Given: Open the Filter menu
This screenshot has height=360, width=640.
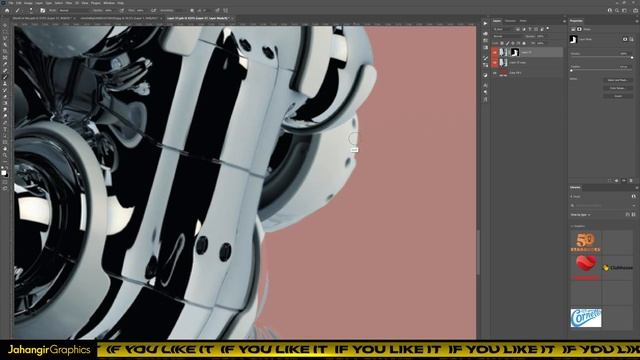Looking at the screenshot, I should tap(69, 2).
